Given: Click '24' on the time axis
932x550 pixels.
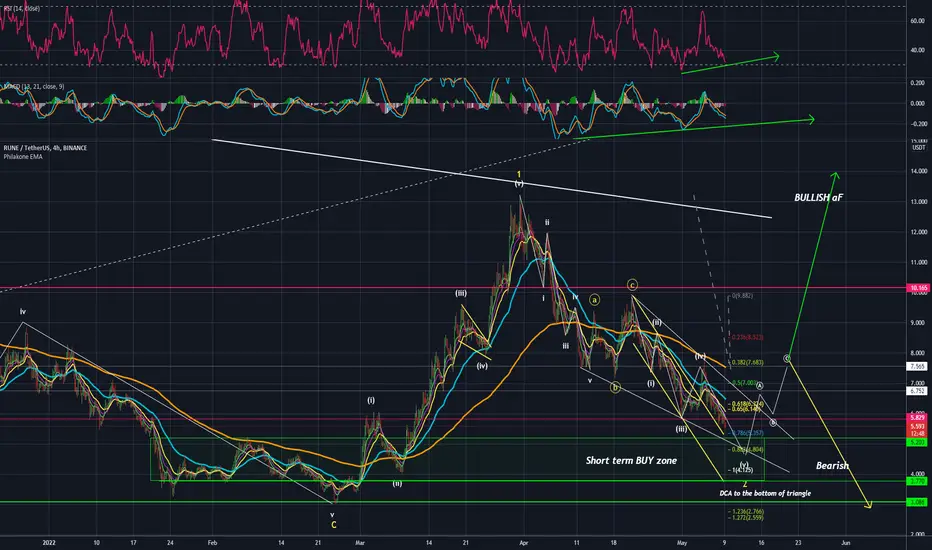Looking at the screenshot, I should 170,542.
